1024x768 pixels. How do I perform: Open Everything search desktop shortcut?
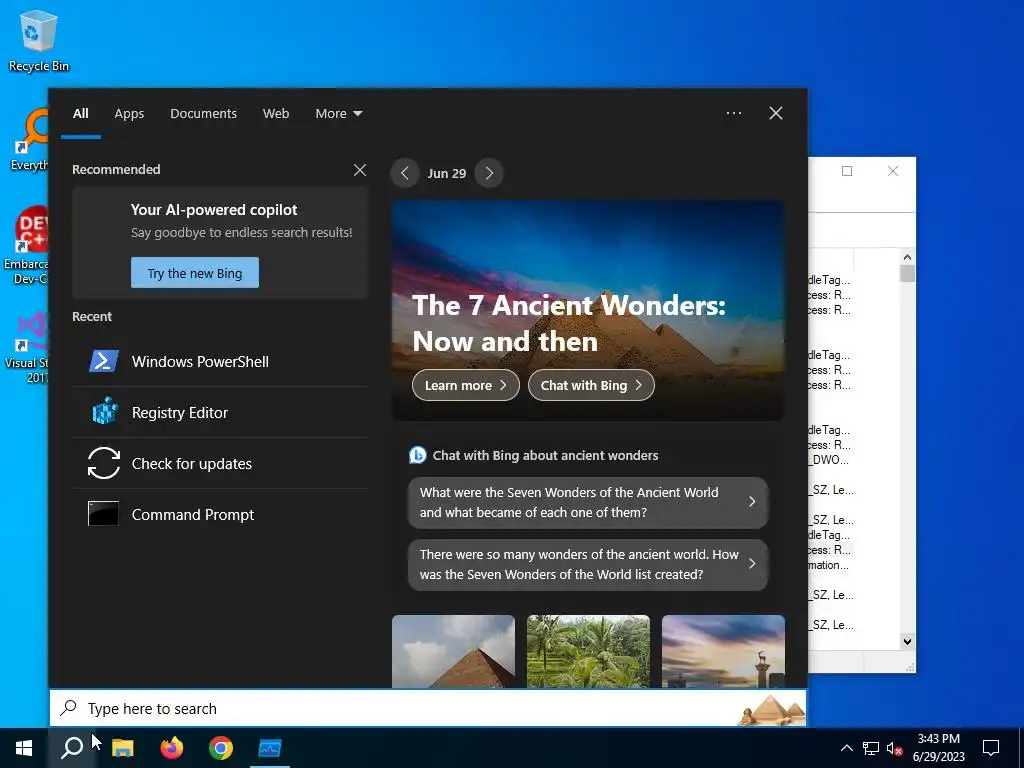coord(29,140)
